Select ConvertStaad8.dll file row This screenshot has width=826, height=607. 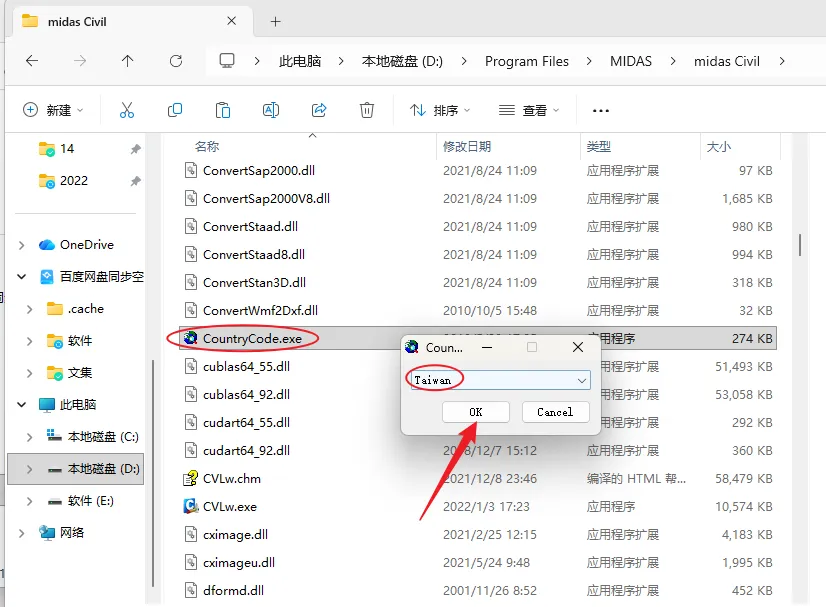click(478, 254)
